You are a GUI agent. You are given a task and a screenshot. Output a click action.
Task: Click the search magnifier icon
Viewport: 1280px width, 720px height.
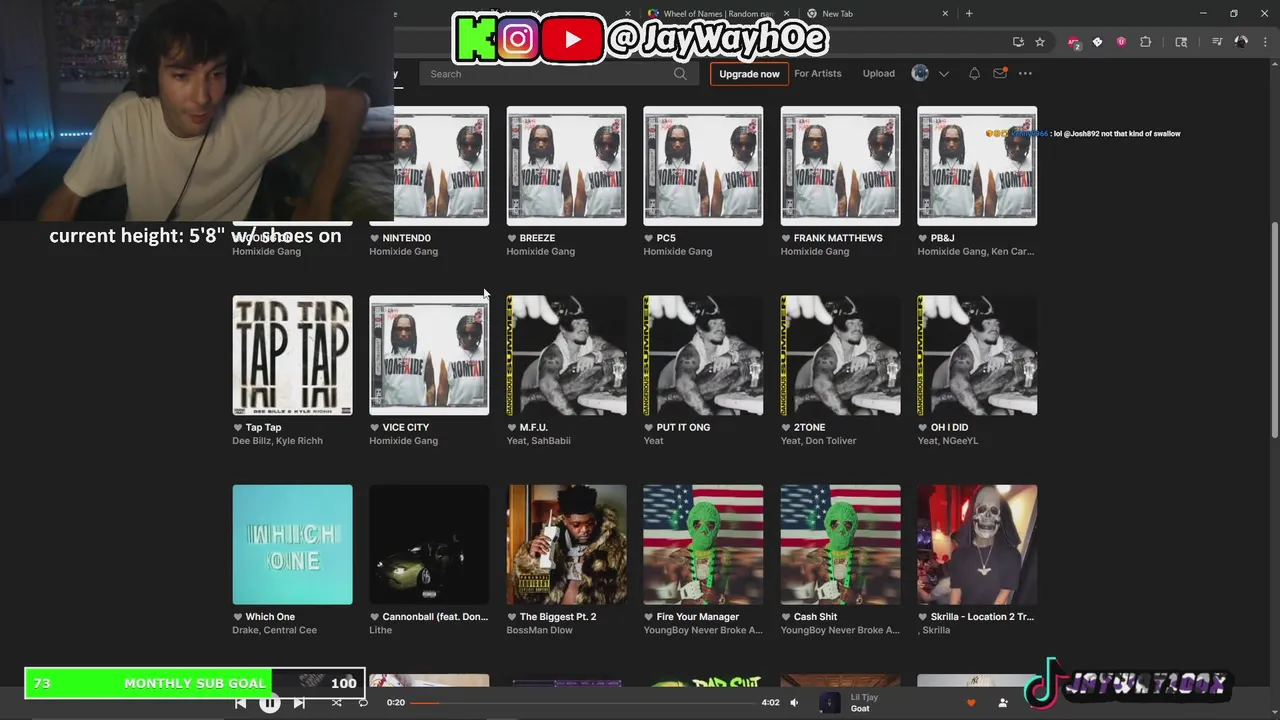[x=680, y=73]
